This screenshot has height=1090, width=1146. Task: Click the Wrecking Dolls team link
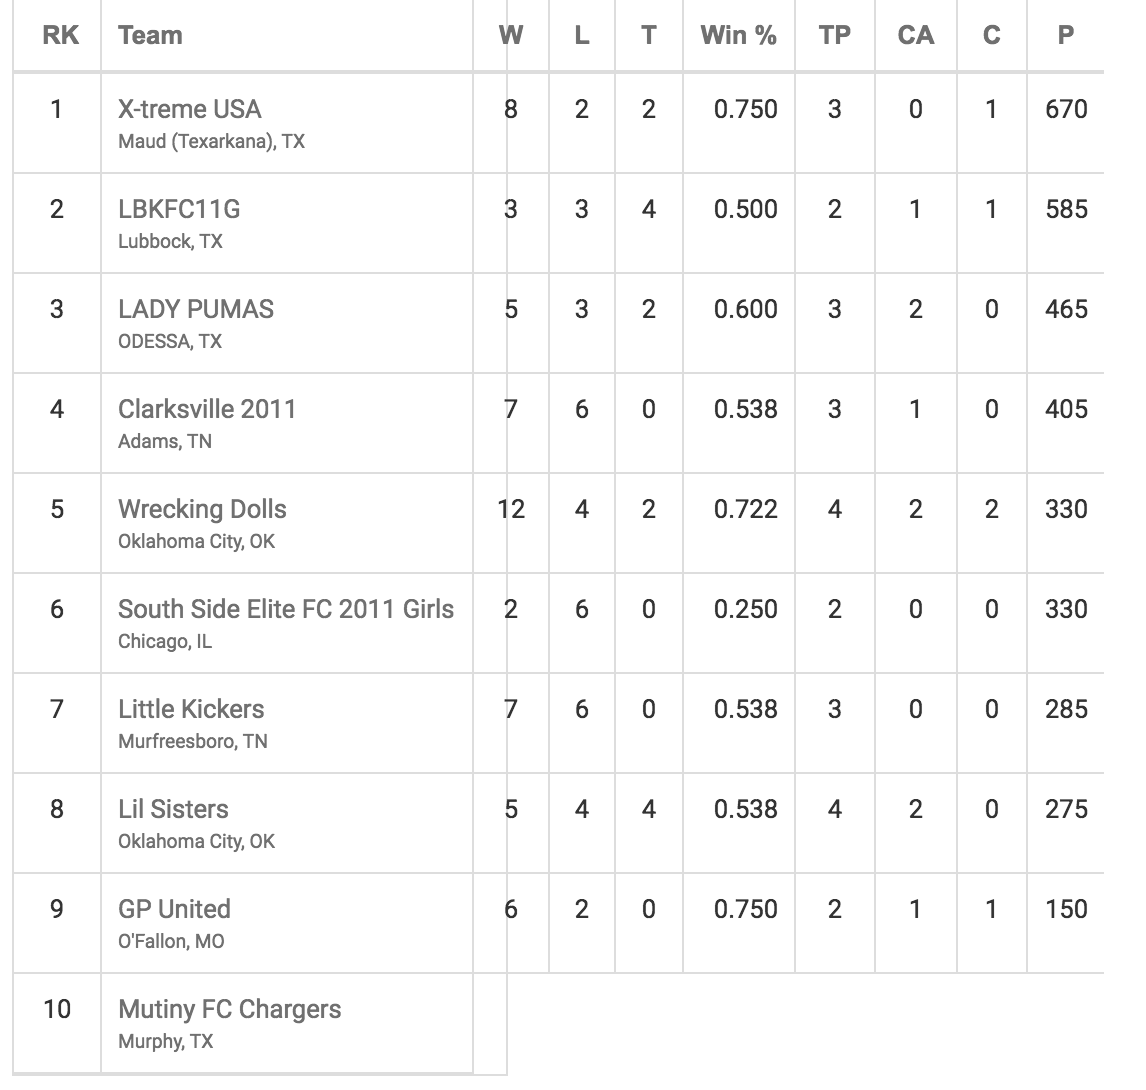202,509
